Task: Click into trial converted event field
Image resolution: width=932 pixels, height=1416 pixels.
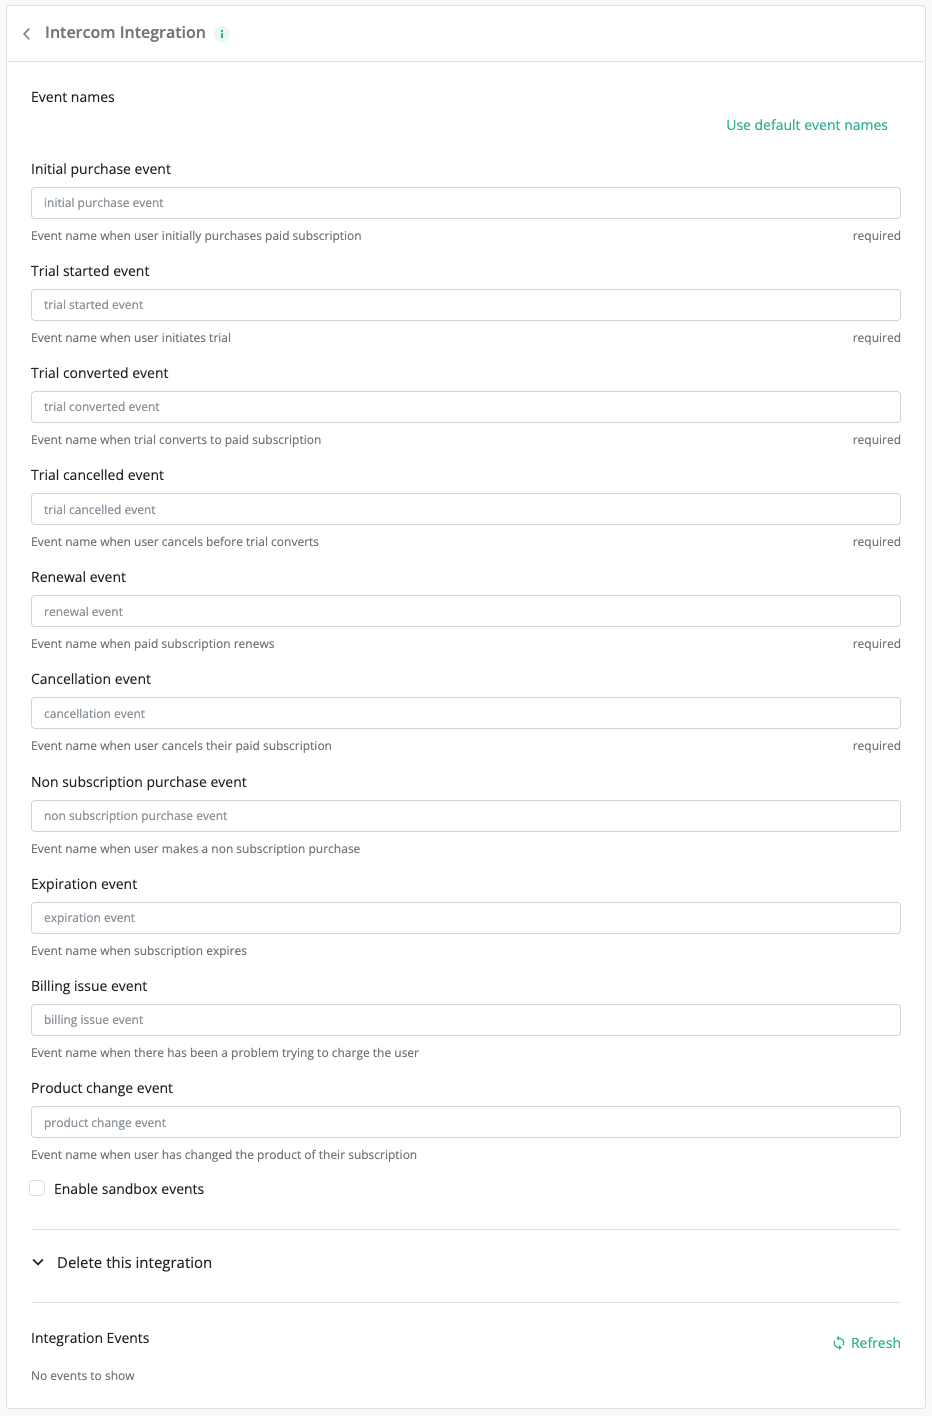Action: [466, 407]
